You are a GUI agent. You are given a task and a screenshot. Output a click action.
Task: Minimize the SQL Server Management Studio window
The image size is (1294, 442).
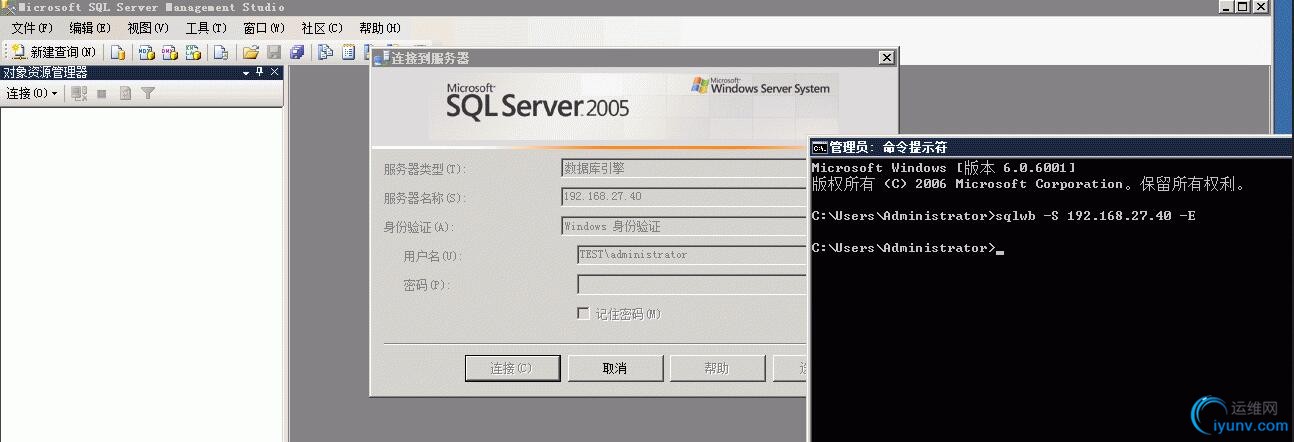(1226, 7)
